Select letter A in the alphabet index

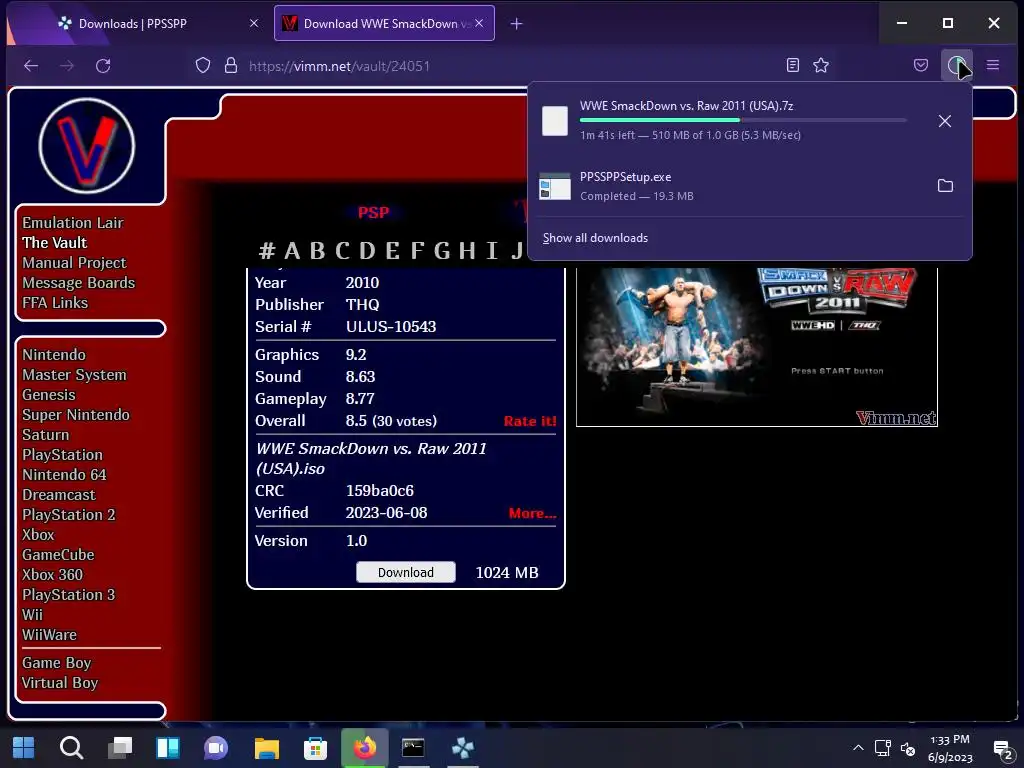[x=292, y=250]
